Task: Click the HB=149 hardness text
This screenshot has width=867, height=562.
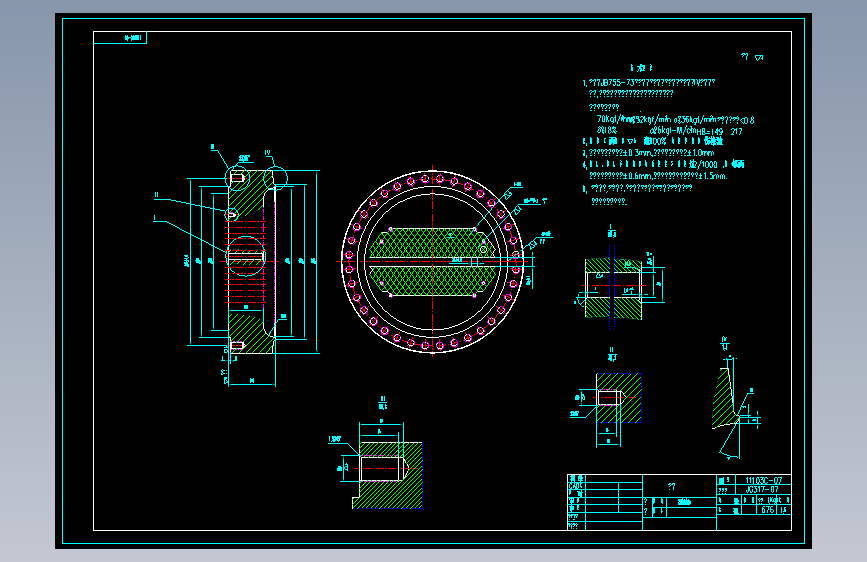Action: pyautogui.click(x=709, y=132)
